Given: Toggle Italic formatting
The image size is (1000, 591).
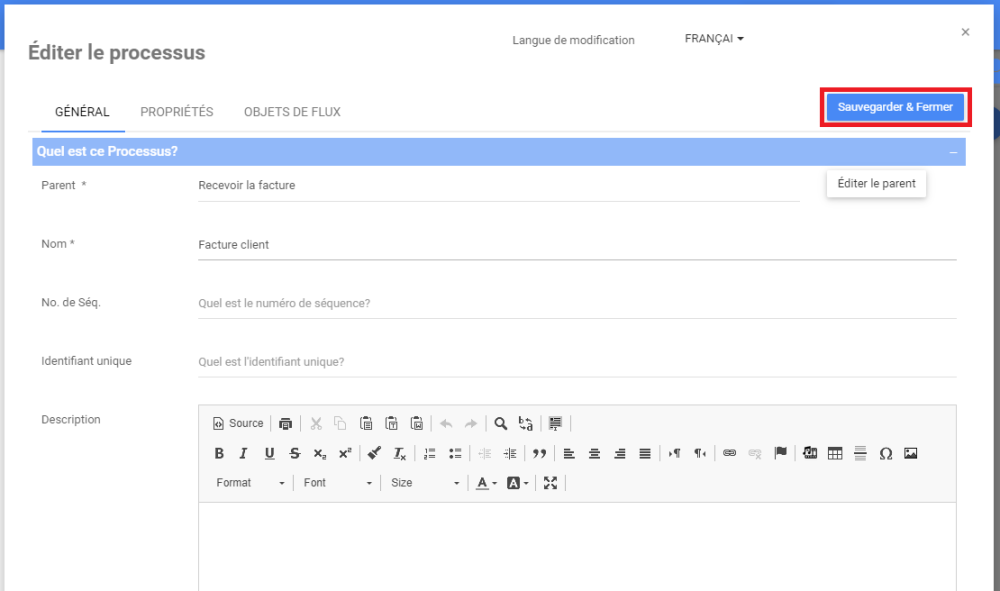Looking at the screenshot, I should click(243, 453).
